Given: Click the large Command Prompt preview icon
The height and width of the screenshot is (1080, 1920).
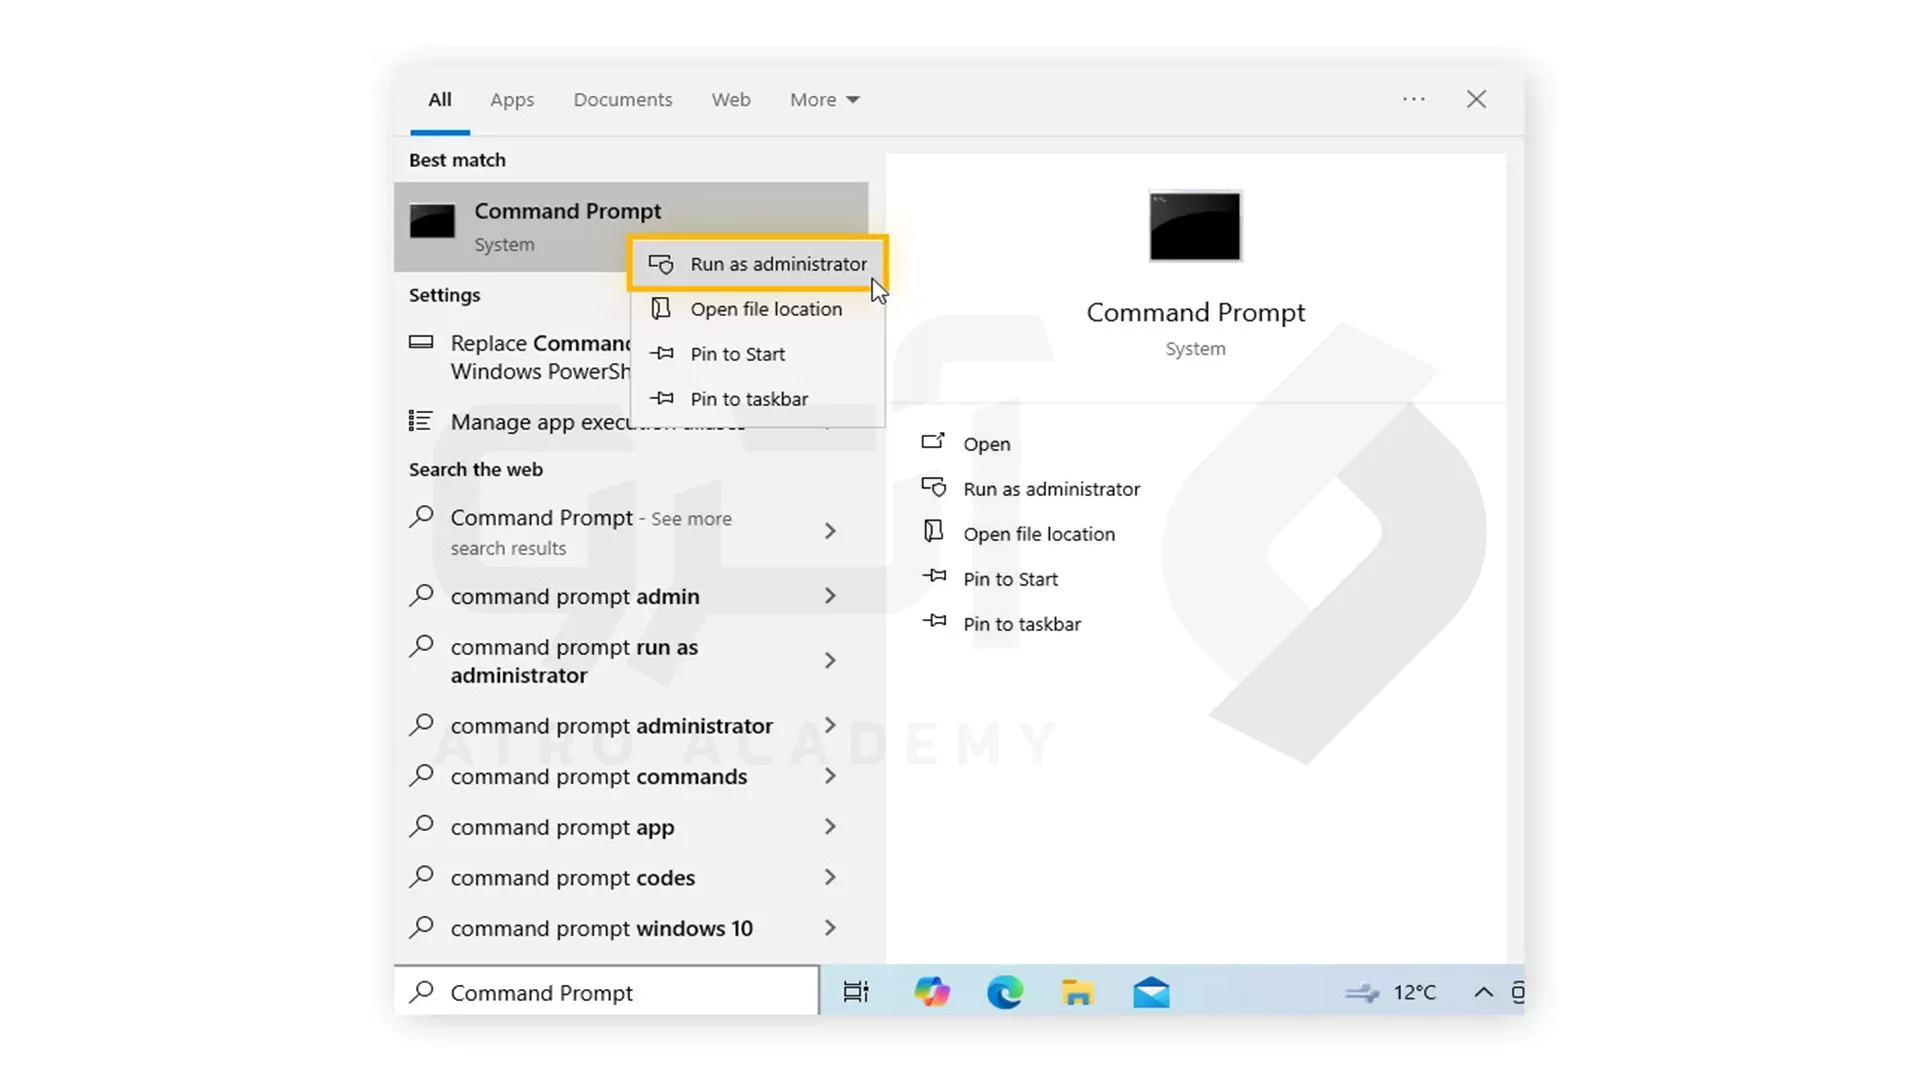Looking at the screenshot, I should pos(1194,226).
